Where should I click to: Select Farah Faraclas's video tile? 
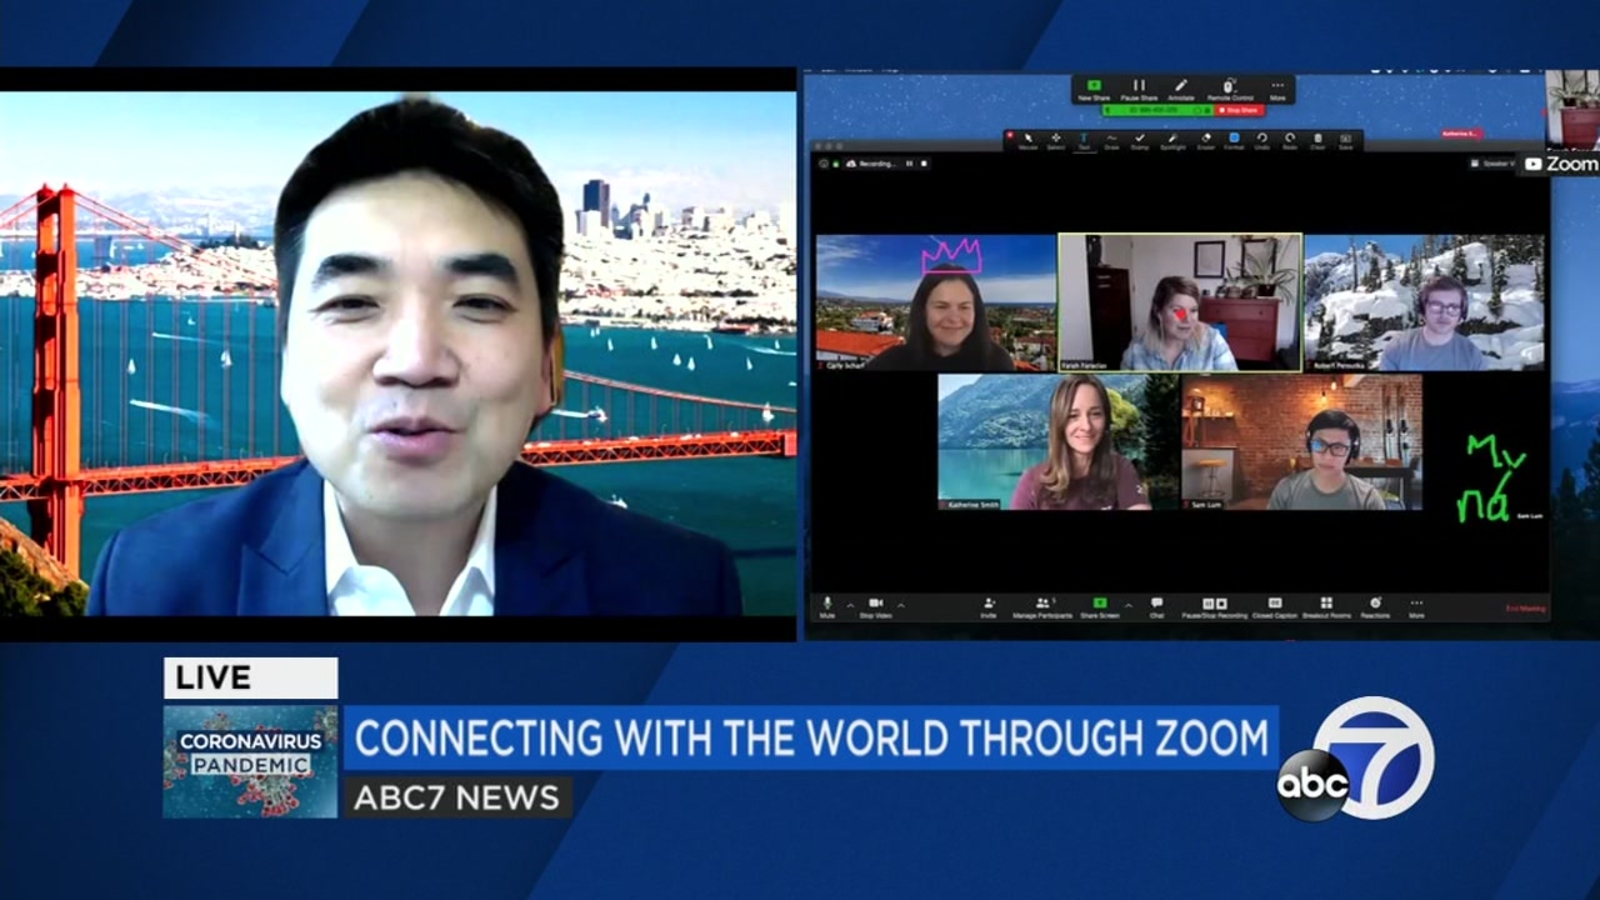1180,303
